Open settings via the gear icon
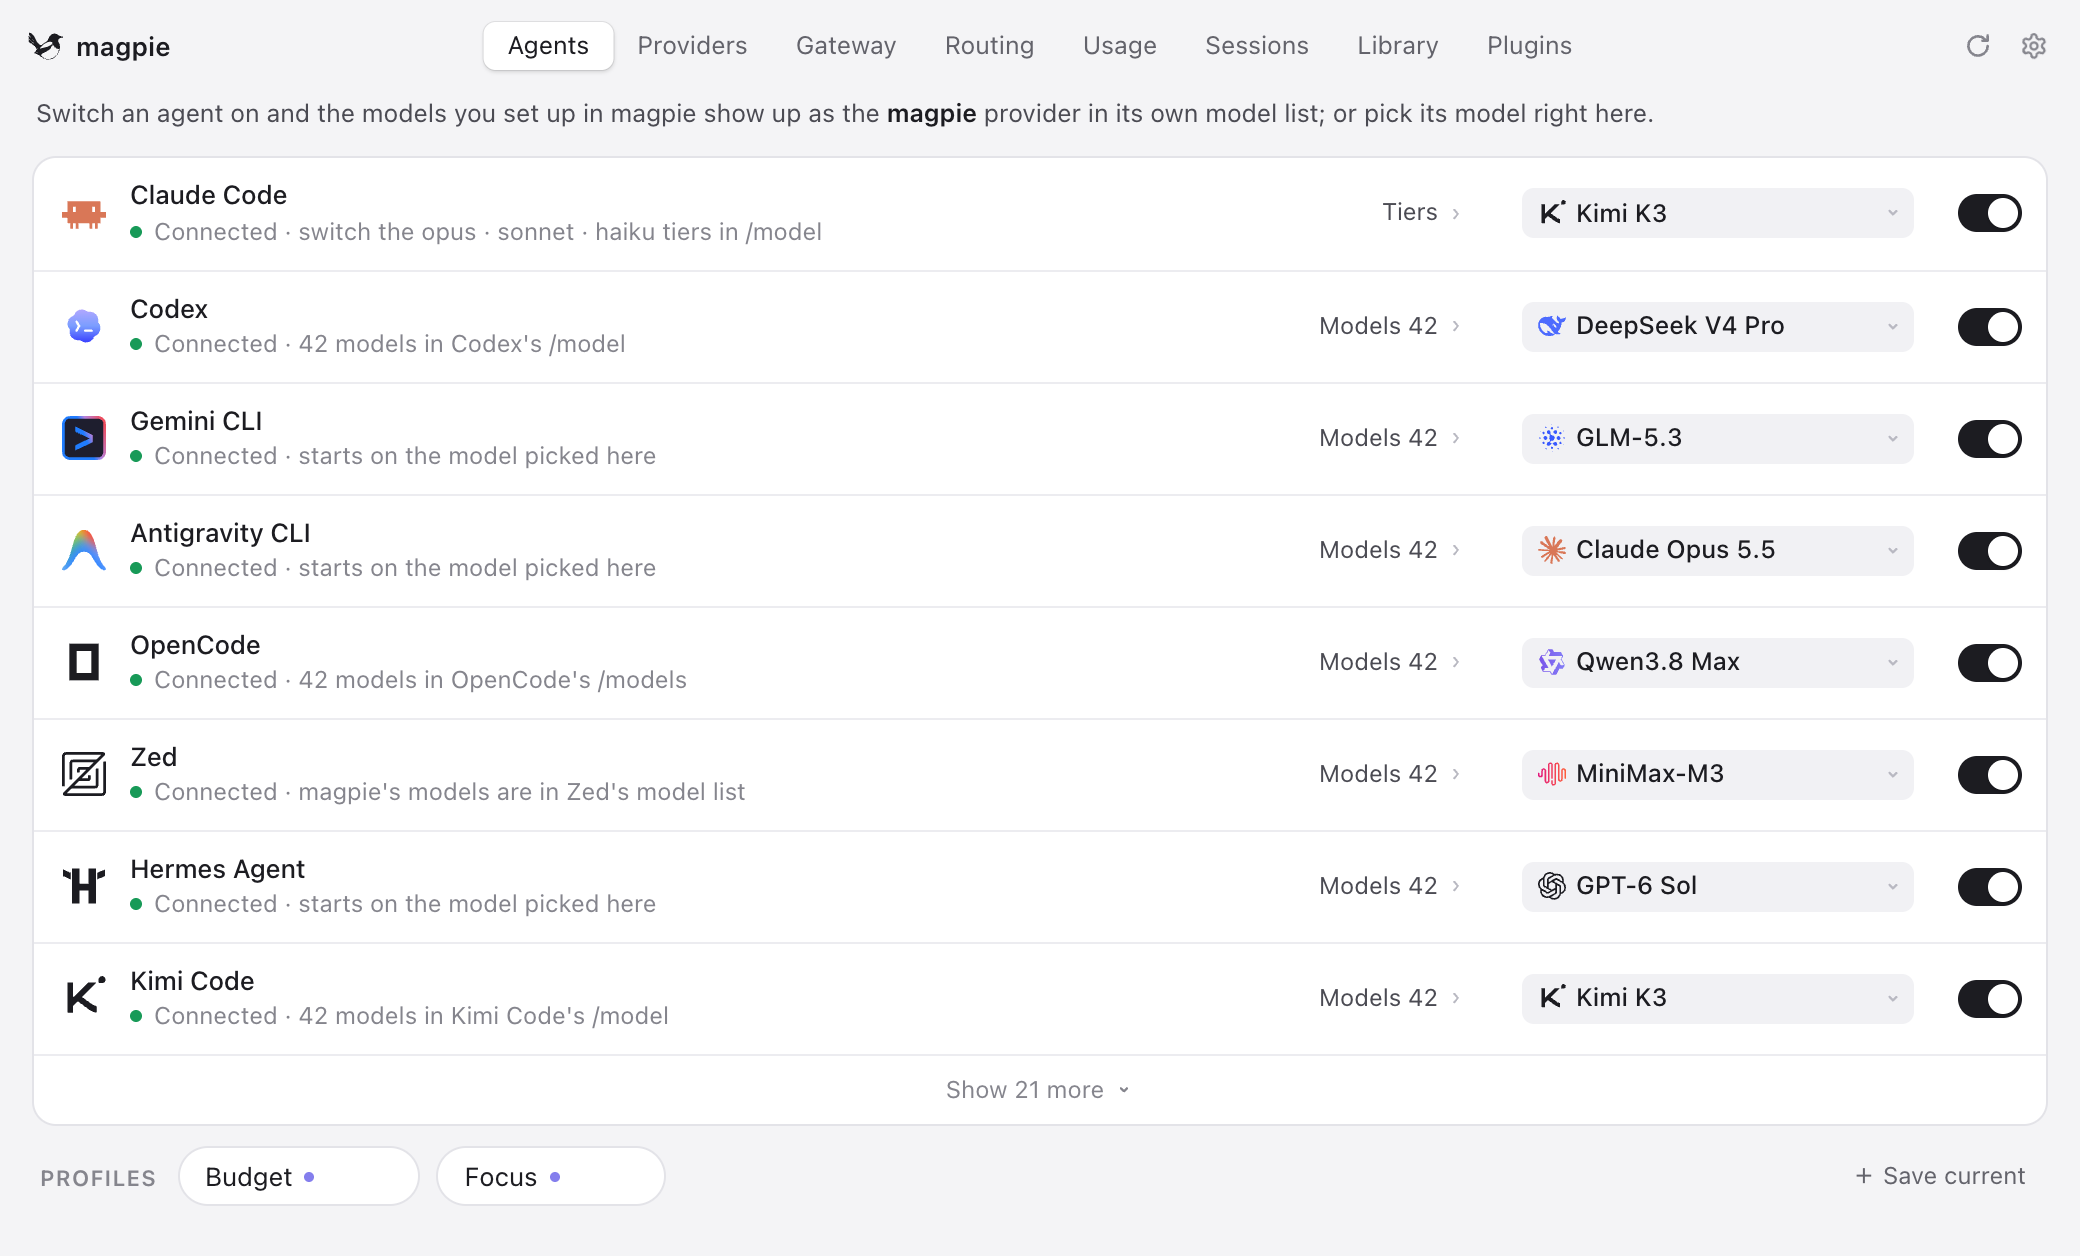 pyautogui.click(x=2033, y=46)
